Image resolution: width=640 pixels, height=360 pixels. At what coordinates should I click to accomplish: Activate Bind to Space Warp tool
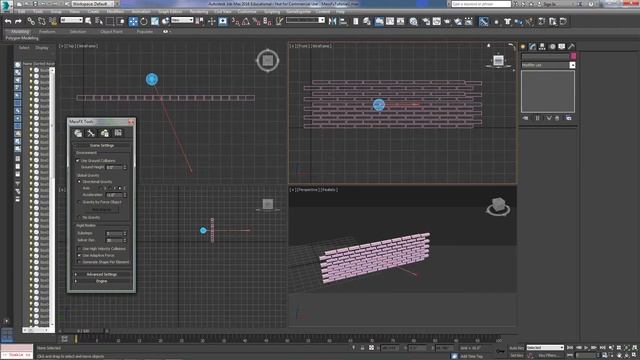tap(53, 21)
